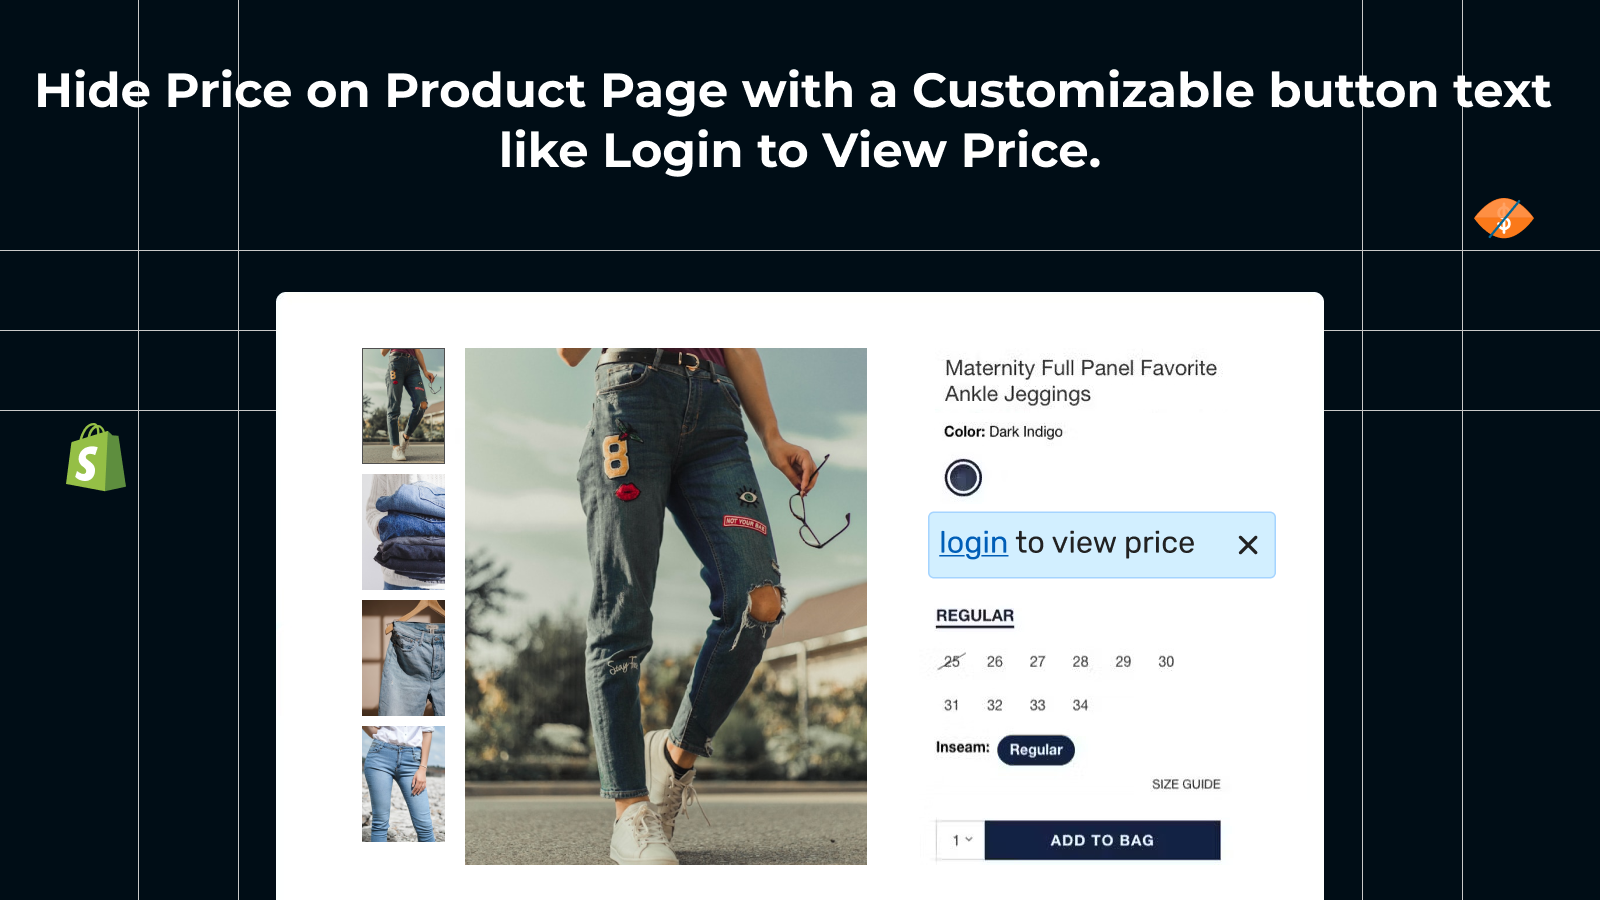
Task: Click the ADD TO BAG button
Action: click(x=1102, y=840)
